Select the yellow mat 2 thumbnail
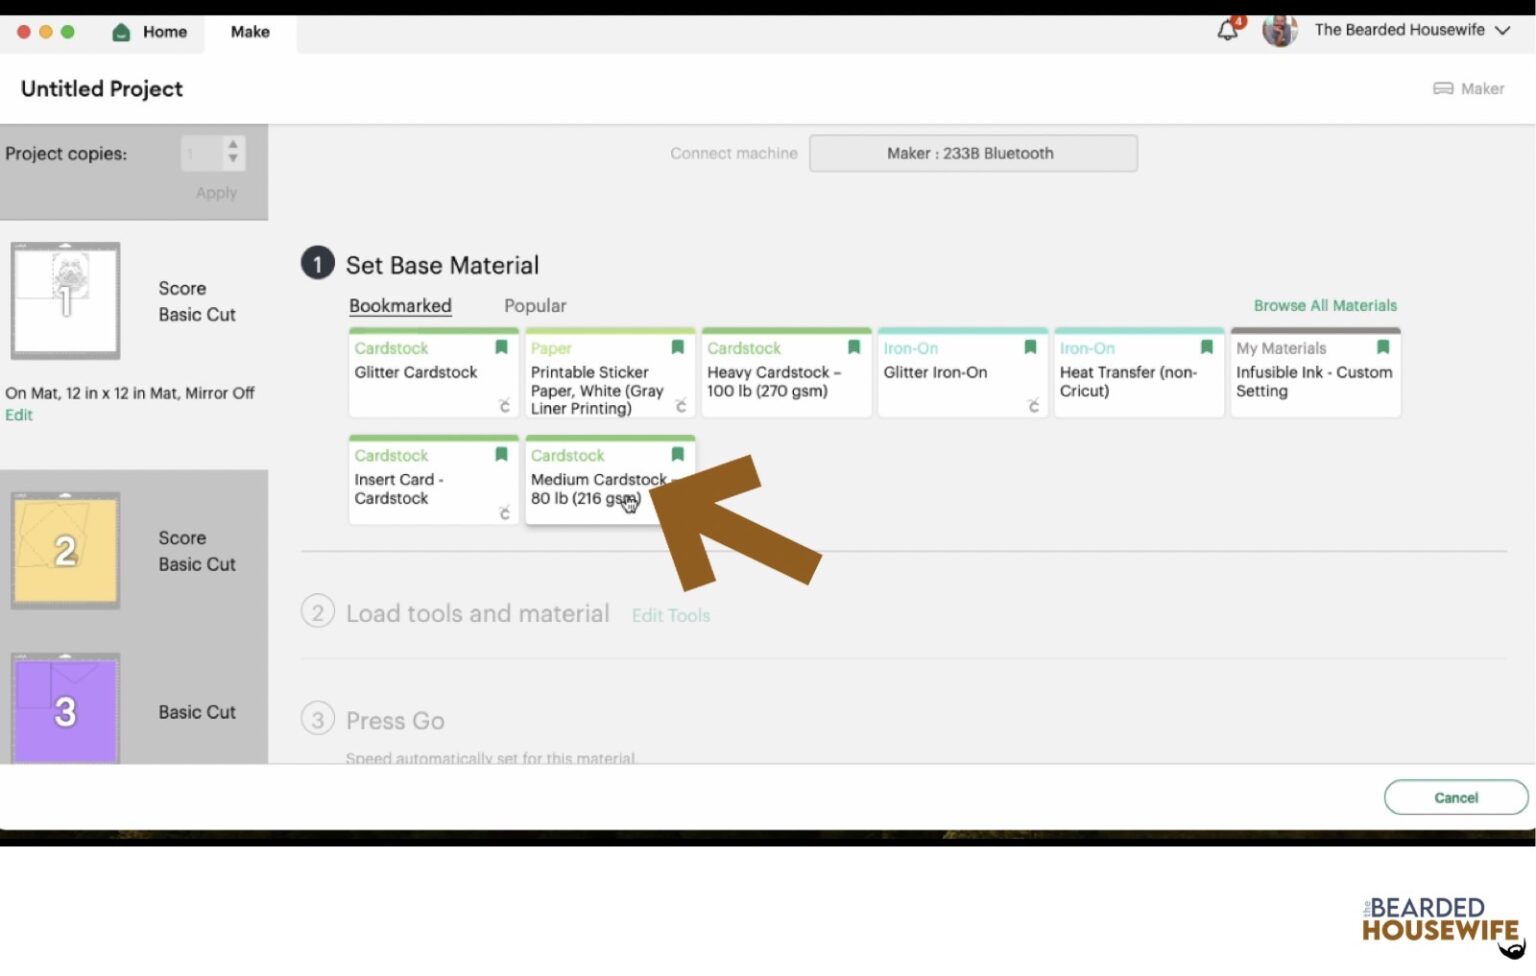This screenshot has width=1536, height=976. coord(66,550)
